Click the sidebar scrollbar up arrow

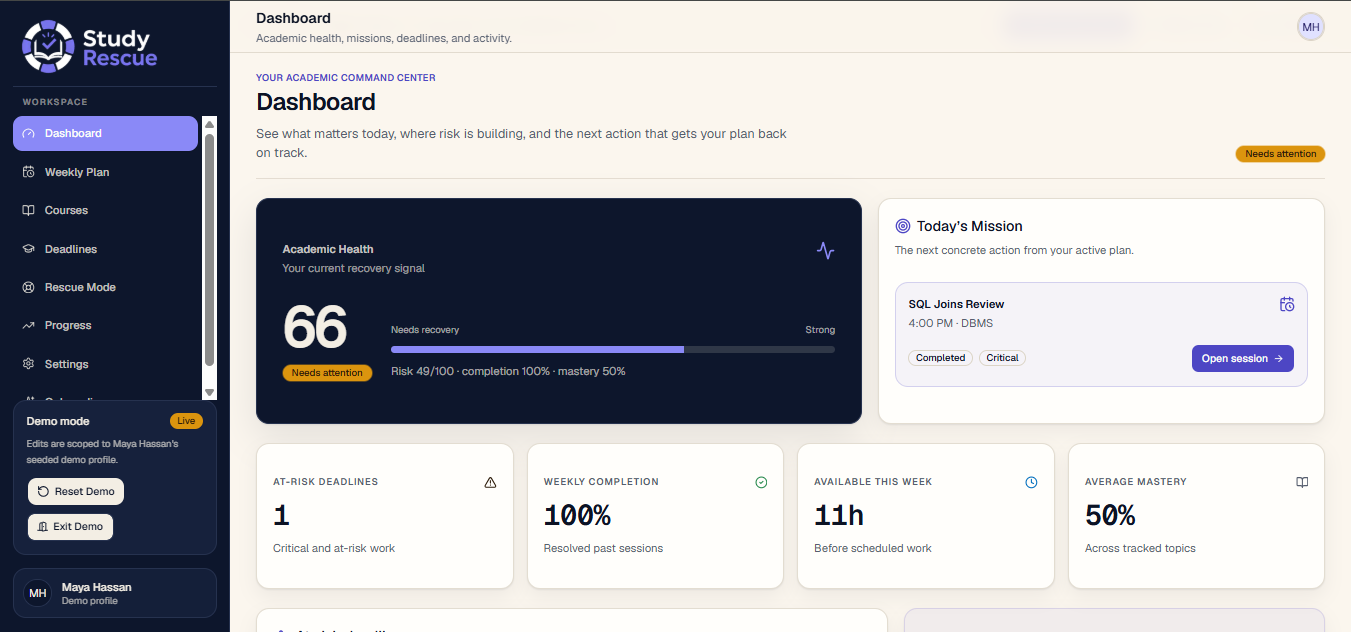(x=209, y=124)
